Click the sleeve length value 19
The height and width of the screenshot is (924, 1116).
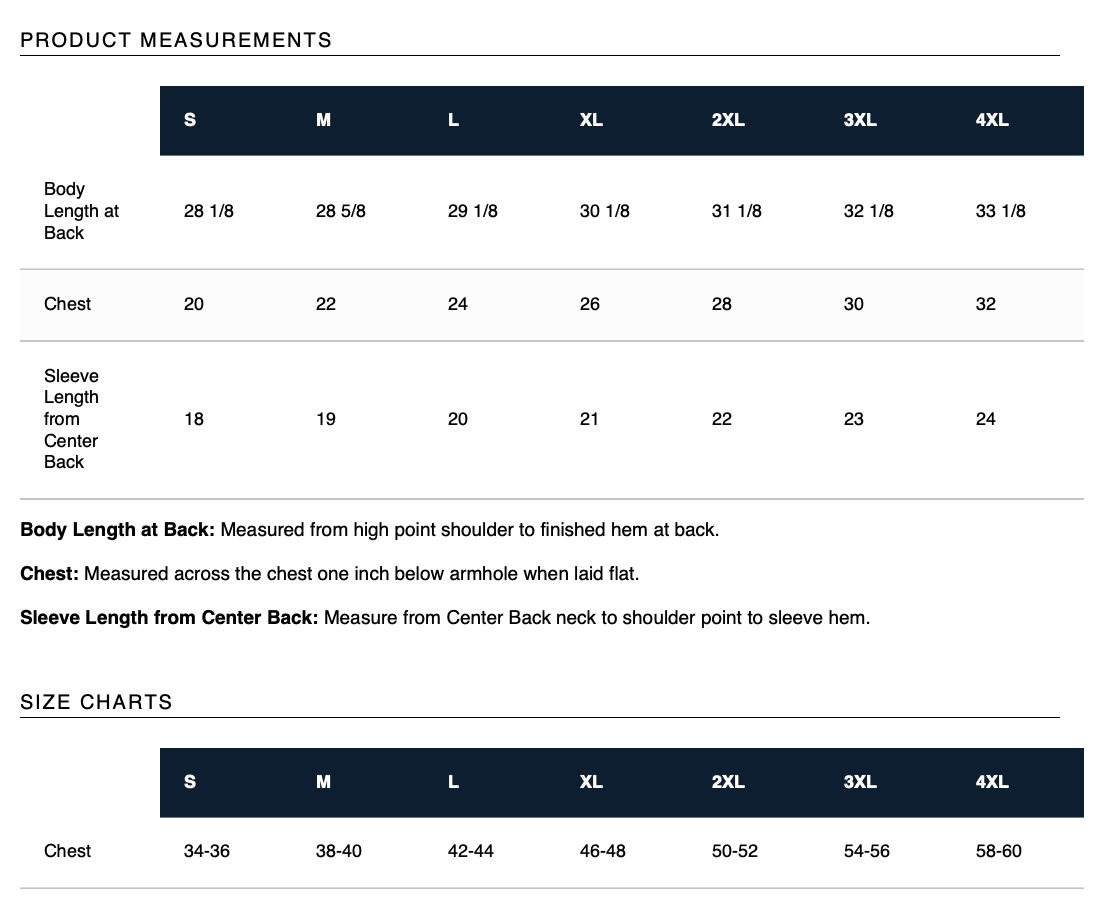pos(326,419)
